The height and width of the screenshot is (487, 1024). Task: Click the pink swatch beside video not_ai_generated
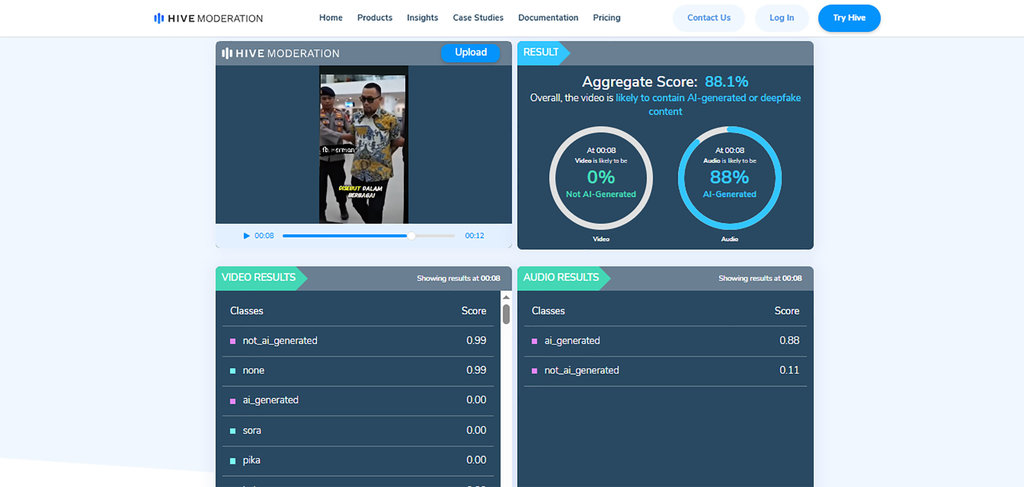click(x=232, y=341)
